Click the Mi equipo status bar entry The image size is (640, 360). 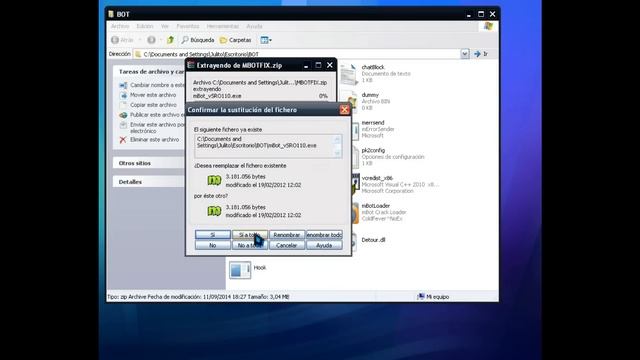pyautogui.click(x=433, y=297)
